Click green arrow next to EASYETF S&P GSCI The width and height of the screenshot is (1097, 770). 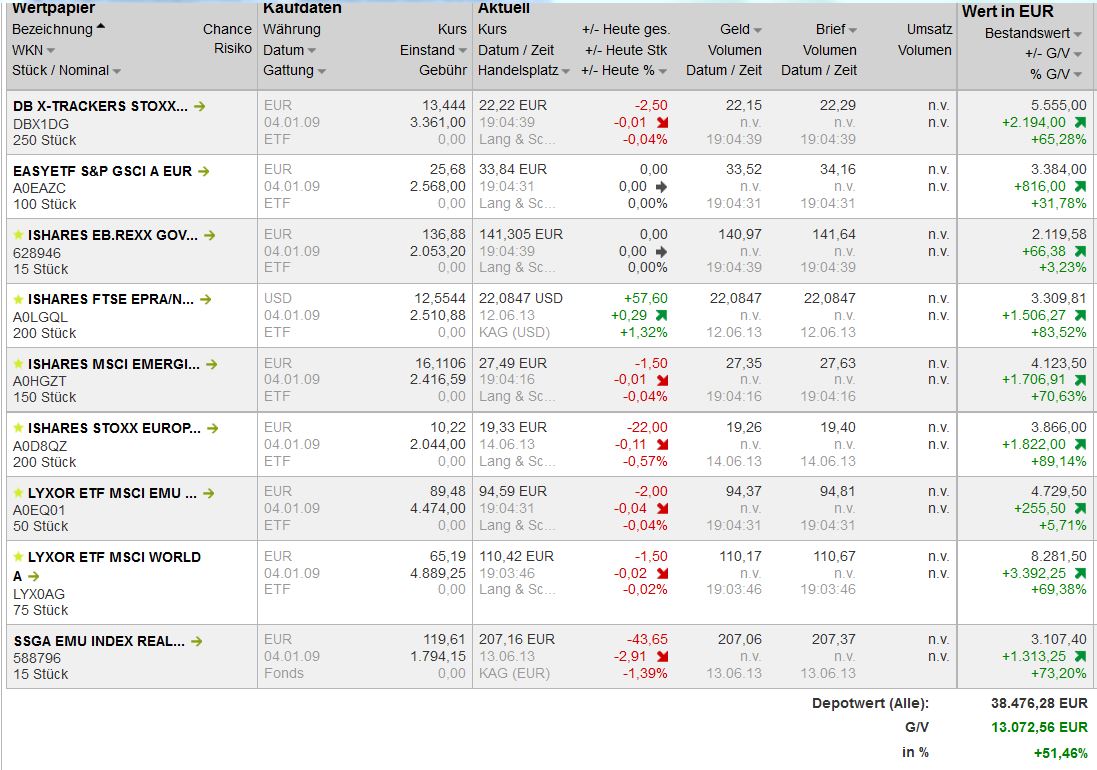coord(204,171)
